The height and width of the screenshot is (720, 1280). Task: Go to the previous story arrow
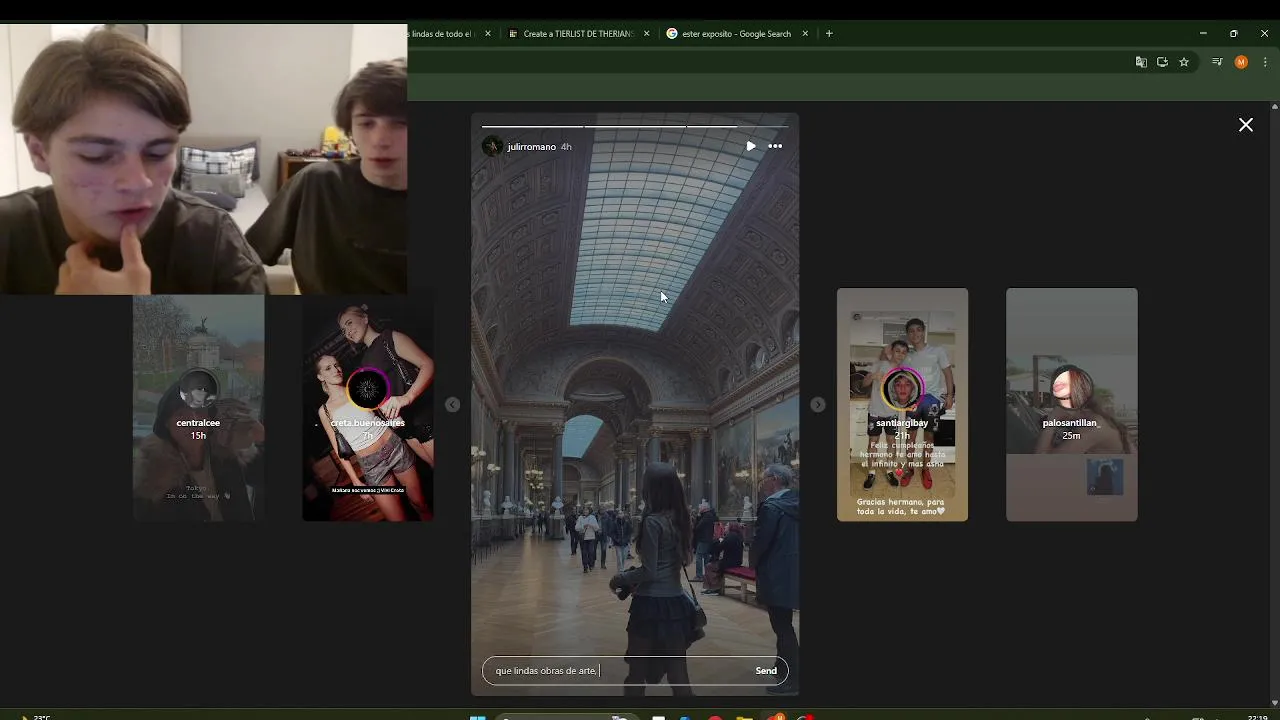coord(452,404)
